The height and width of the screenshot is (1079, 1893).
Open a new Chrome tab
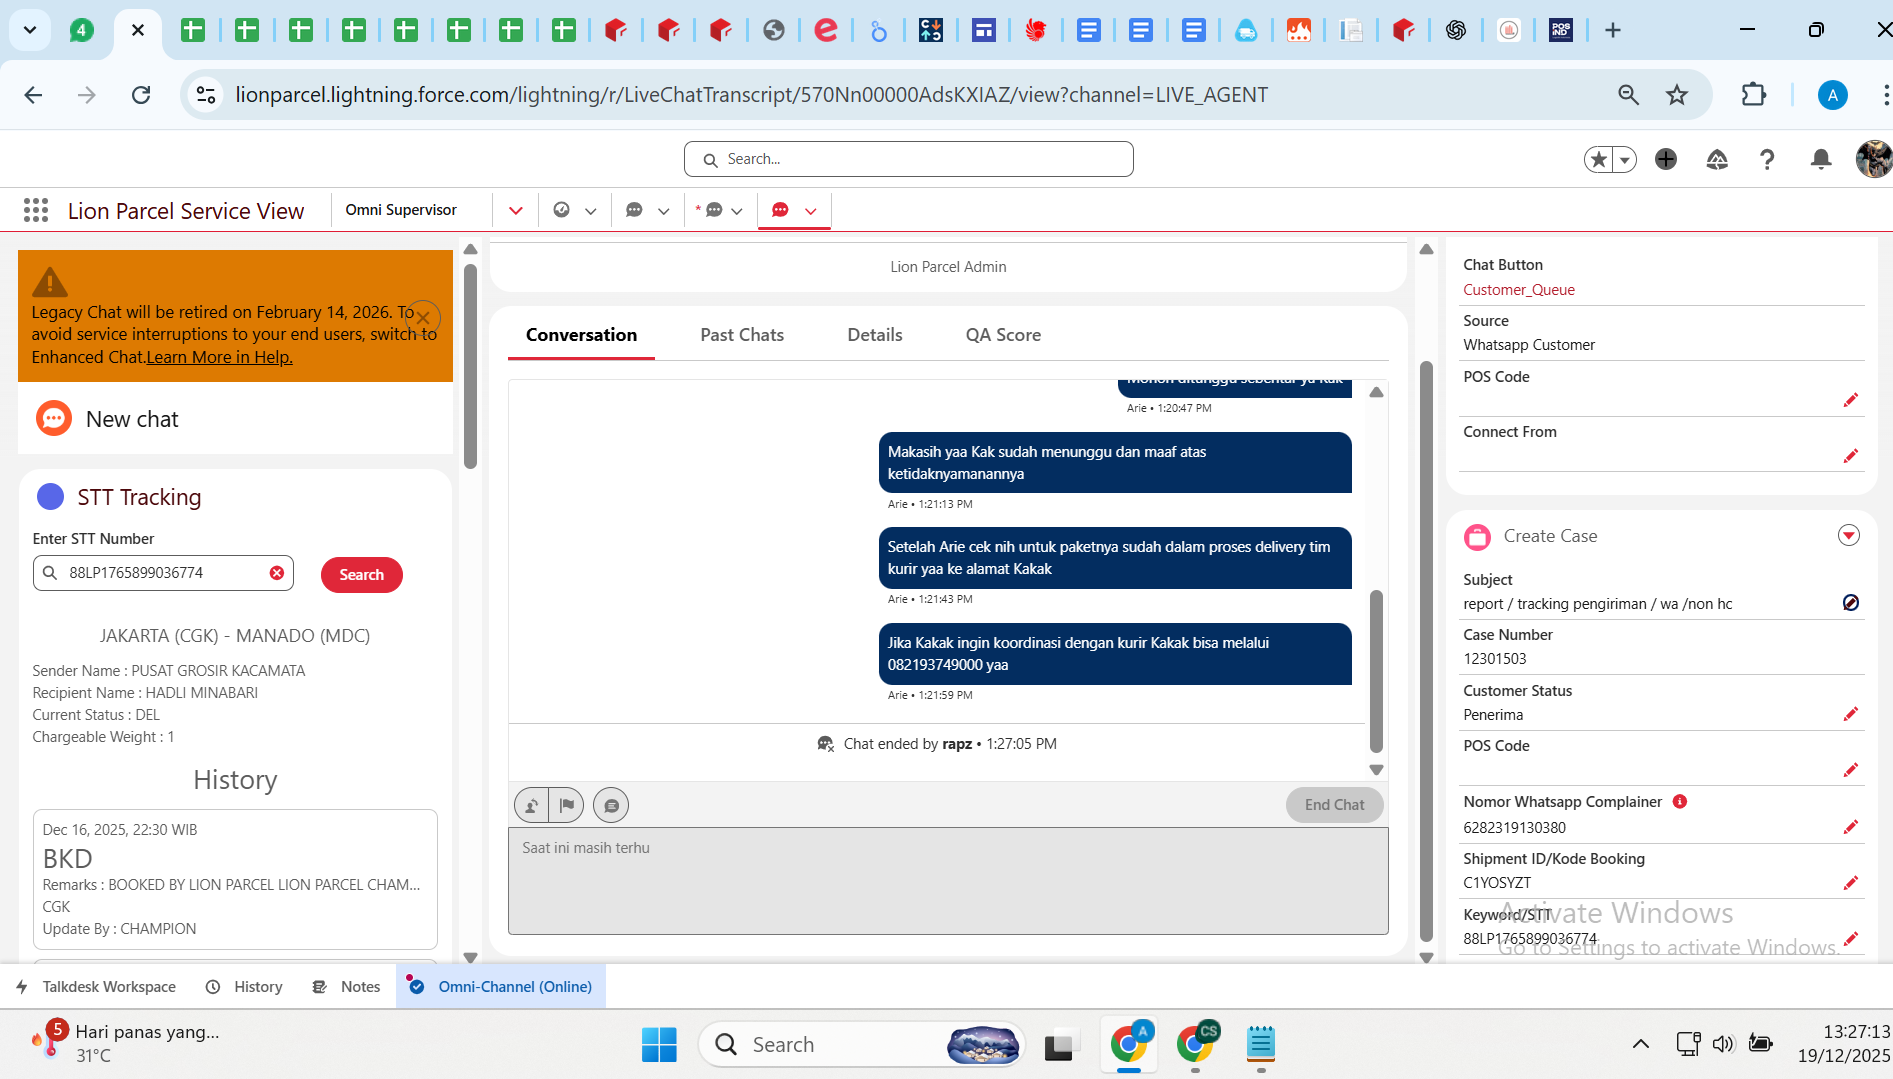(x=1613, y=30)
